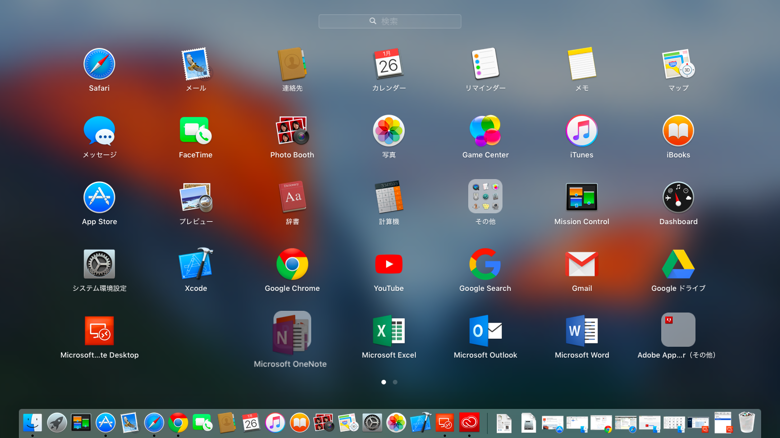Screen dimensions: 780x438
Task: Open App Store from the Dock
Action: (105, 423)
